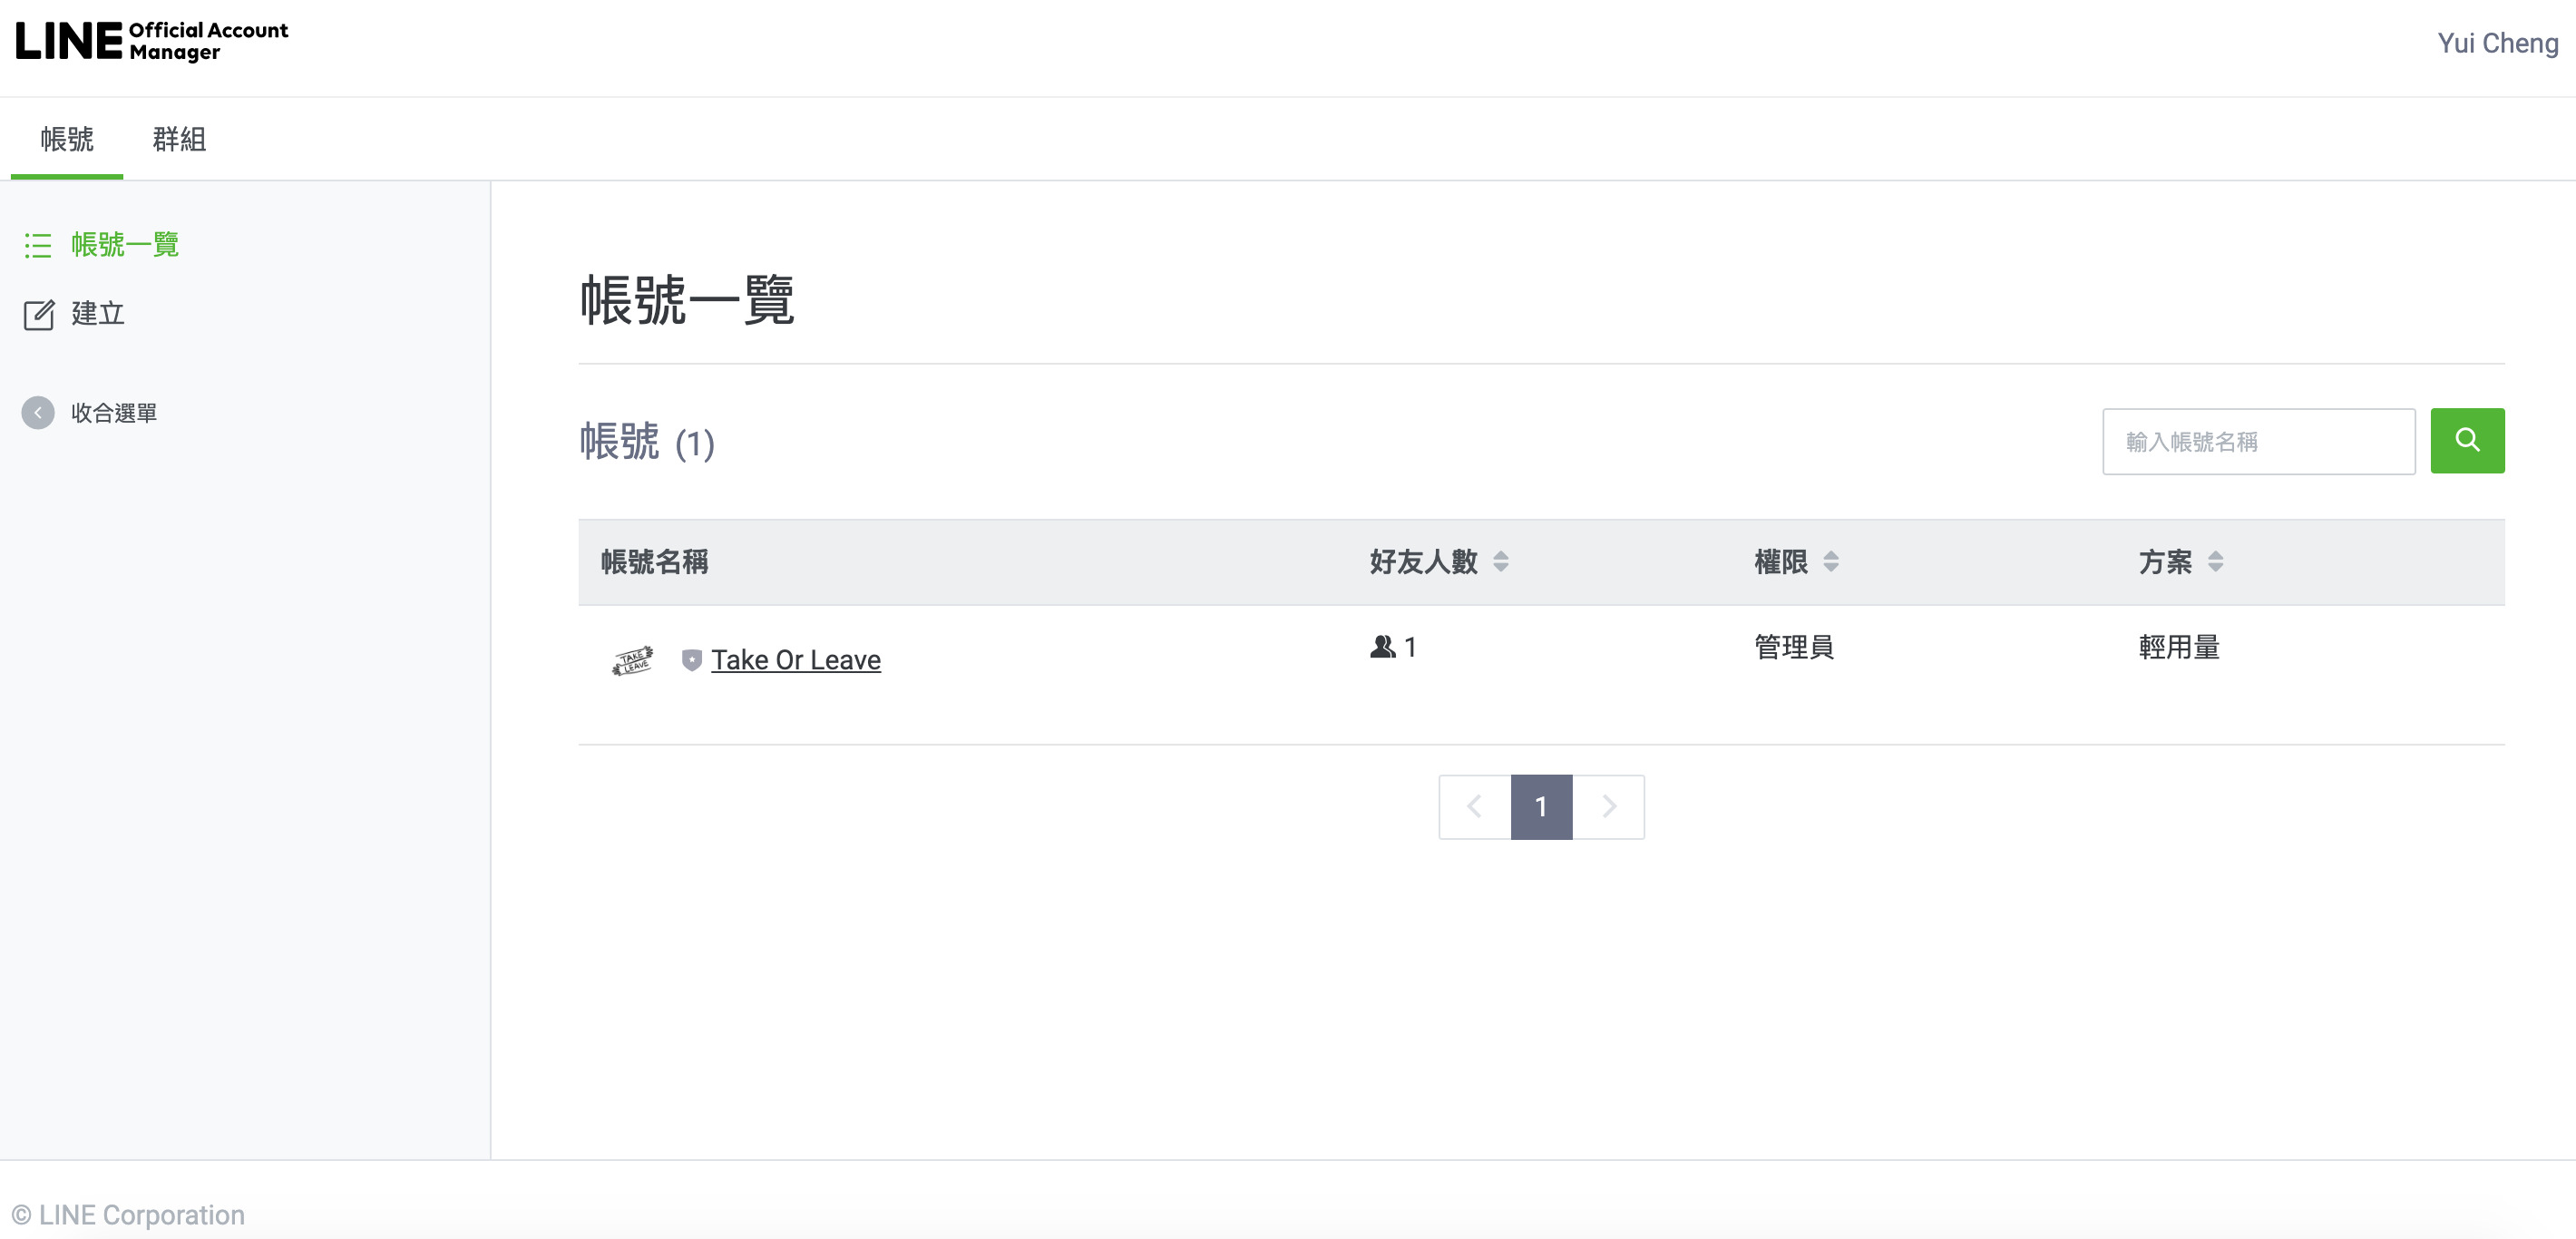The height and width of the screenshot is (1239, 2576).
Task: Sort accounts by 權限 column arrows
Action: pyautogui.click(x=1830, y=562)
